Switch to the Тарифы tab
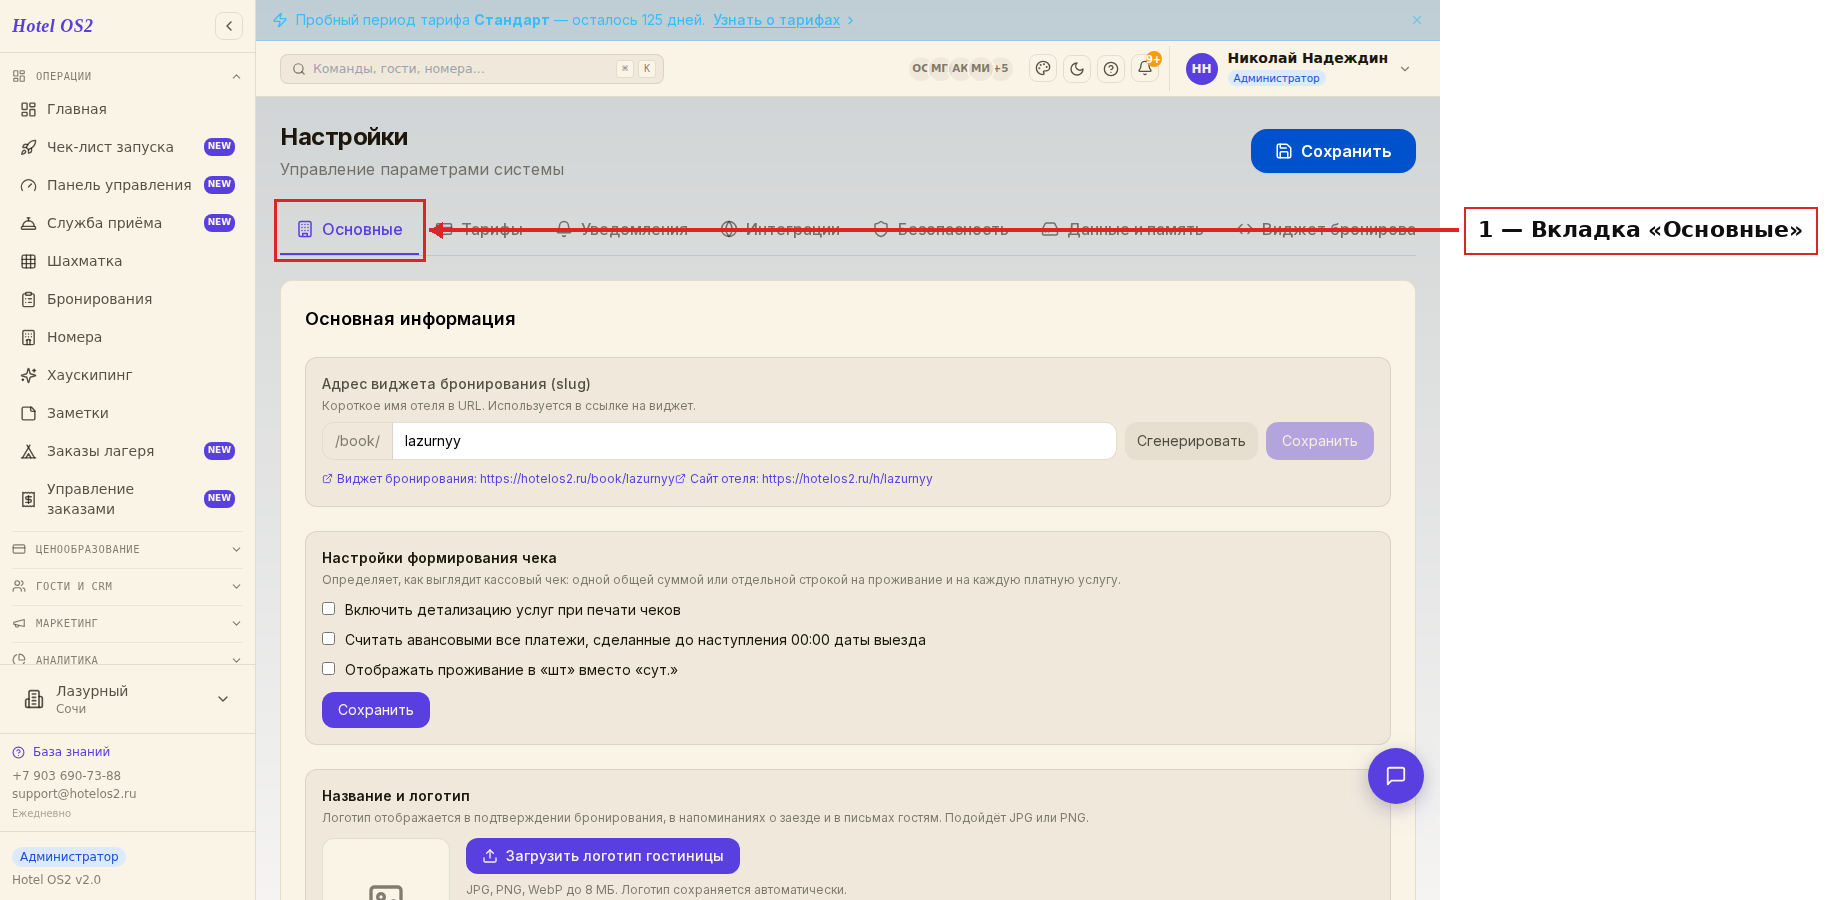1841x900 pixels. (x=481, y=230)
